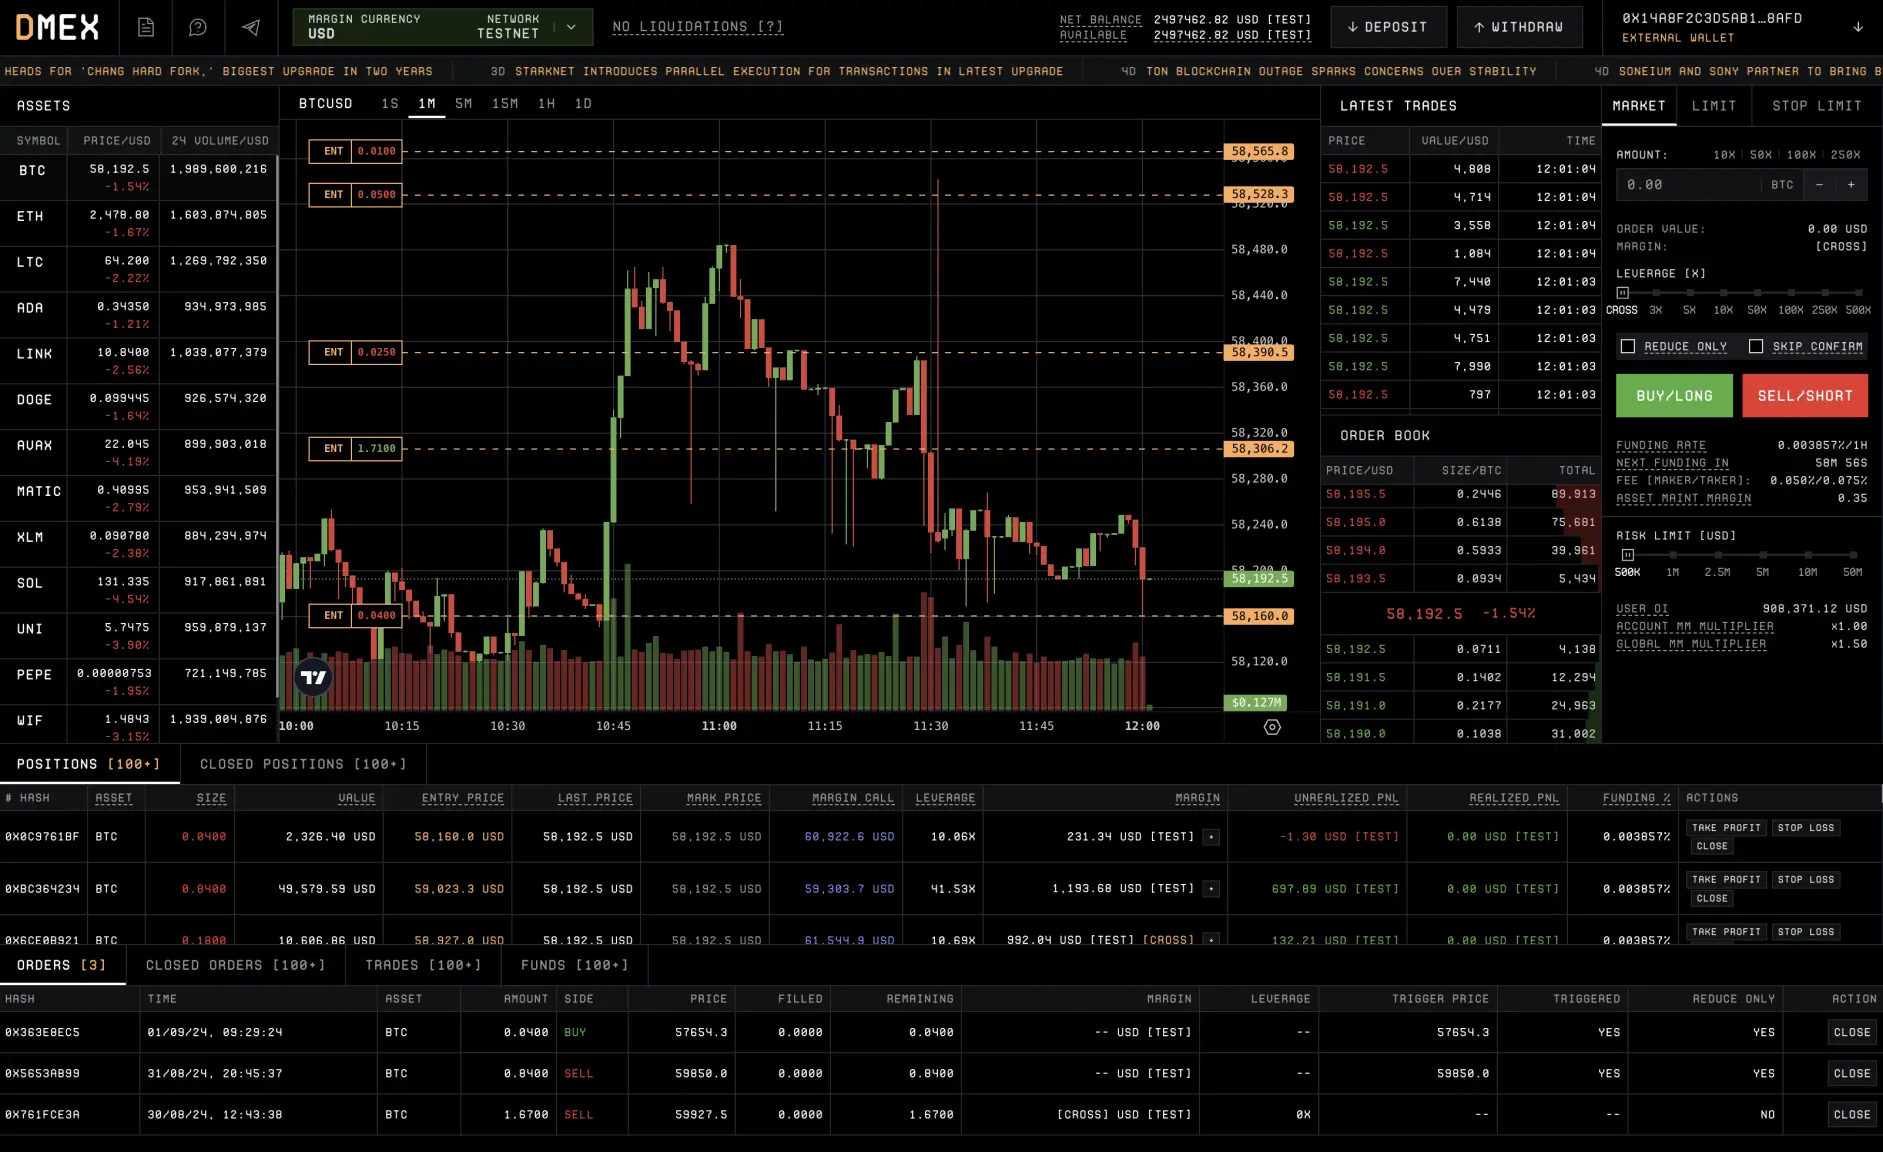Open the documentation page icon
Screen dimensions: 1883x1152
[x=146, y=27]
